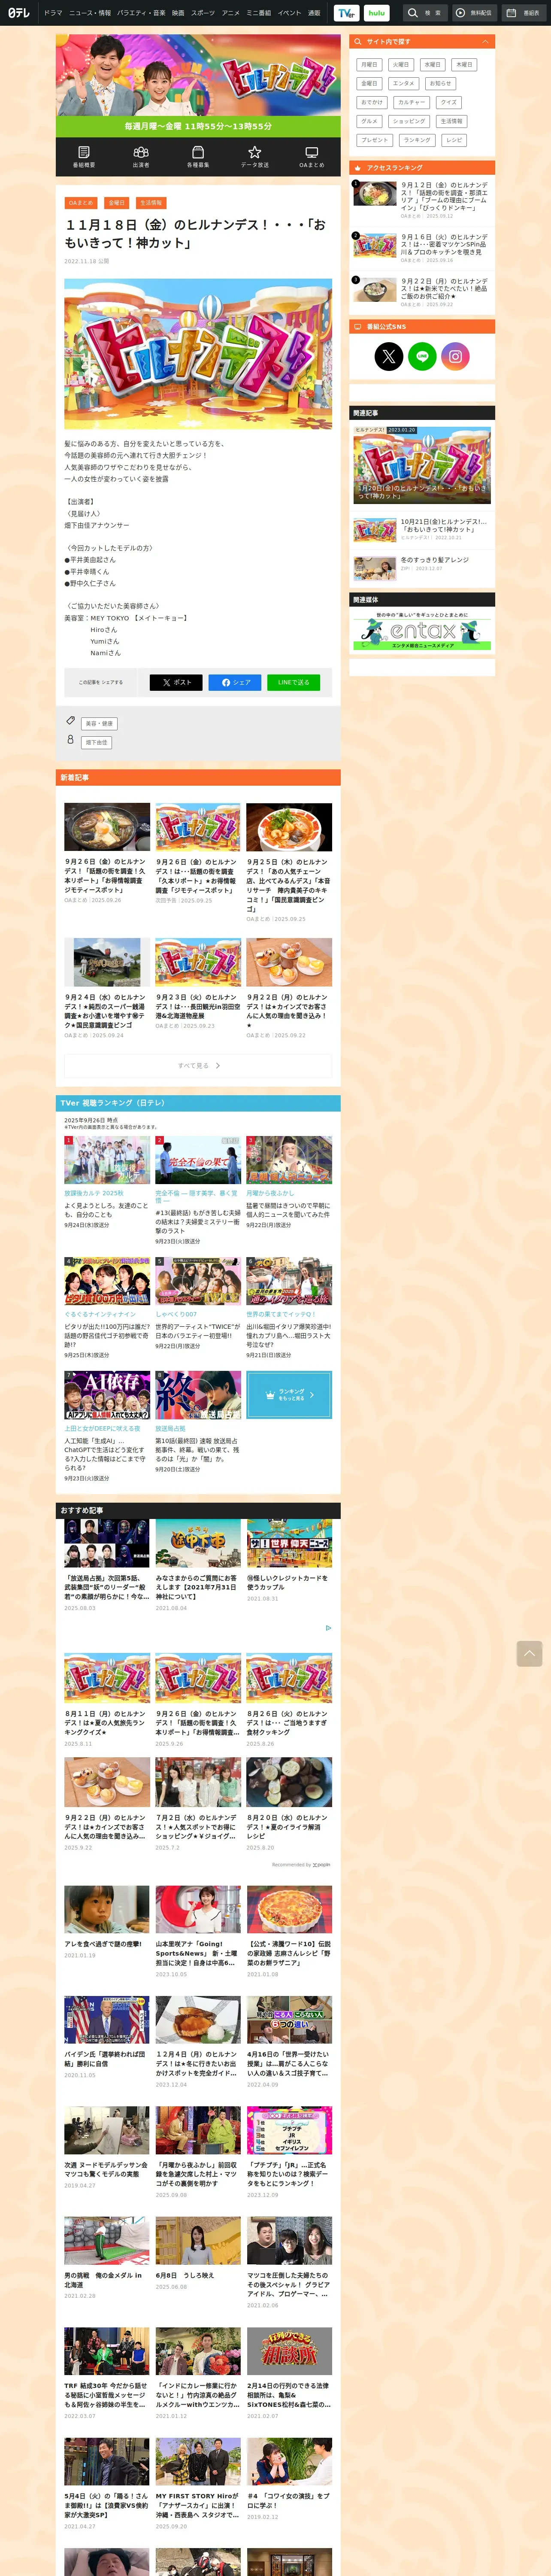551x2576 pixels.
Task: Open 映画 in top navigation
Action: [x=178, y=13]
